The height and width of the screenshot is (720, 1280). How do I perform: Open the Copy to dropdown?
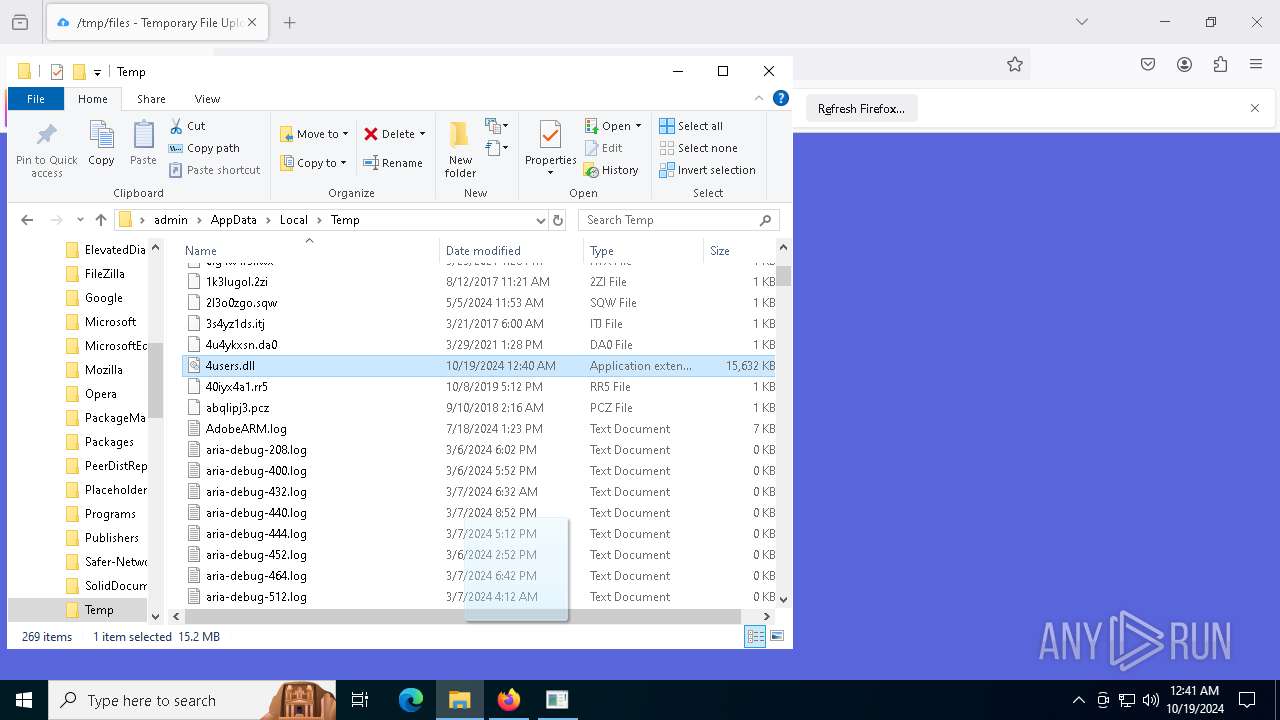click(x=314, y=163)
